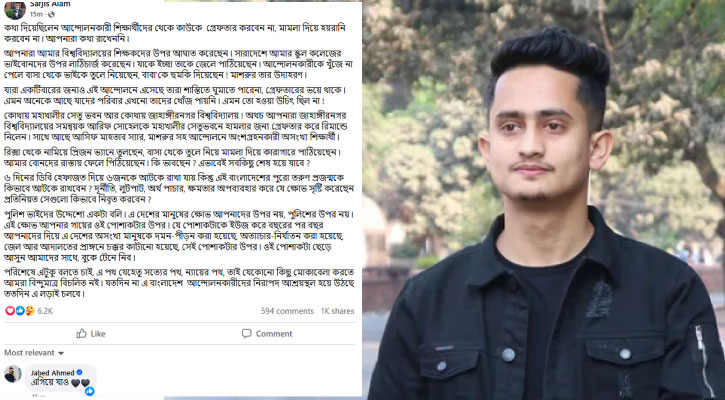Show who reacted via 6.2K count
725x400 pixels.
click(45, 311)
